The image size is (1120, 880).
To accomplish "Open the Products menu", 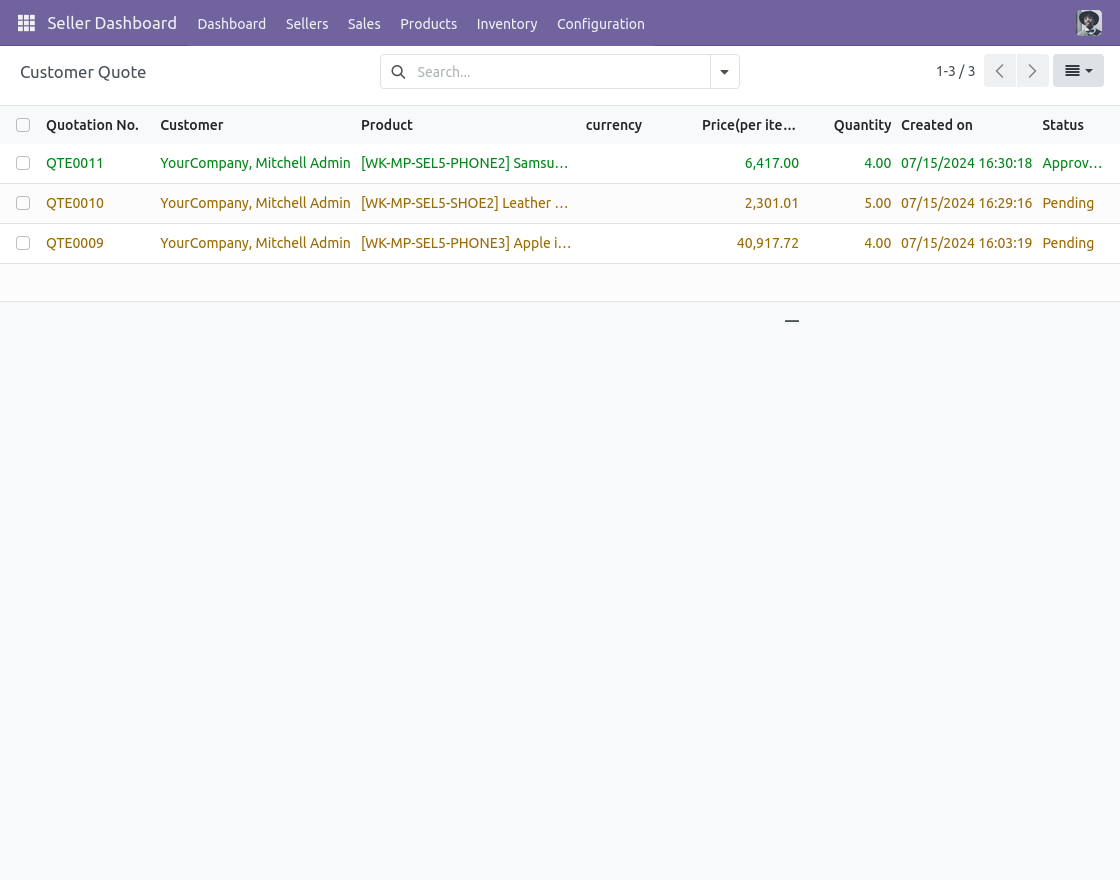I will (x=428, y=24).
